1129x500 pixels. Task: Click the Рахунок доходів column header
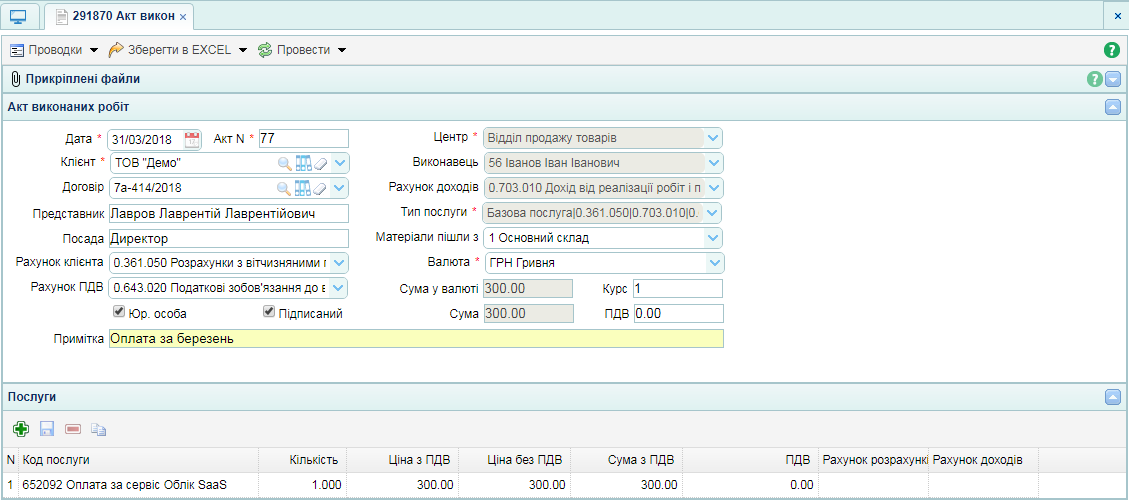click(x=983, y=460)
